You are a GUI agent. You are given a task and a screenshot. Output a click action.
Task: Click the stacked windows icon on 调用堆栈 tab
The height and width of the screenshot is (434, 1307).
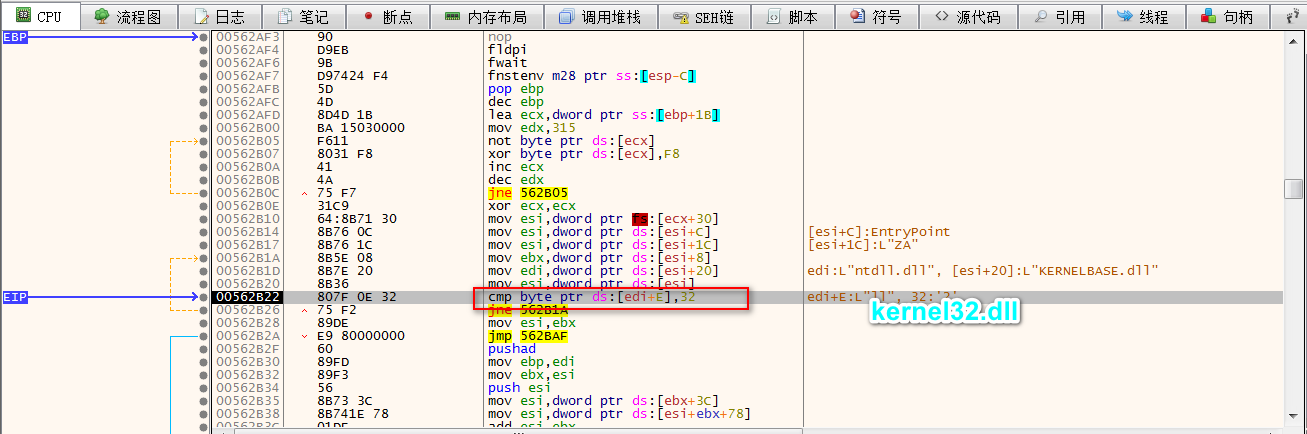(x=567, y=16)
